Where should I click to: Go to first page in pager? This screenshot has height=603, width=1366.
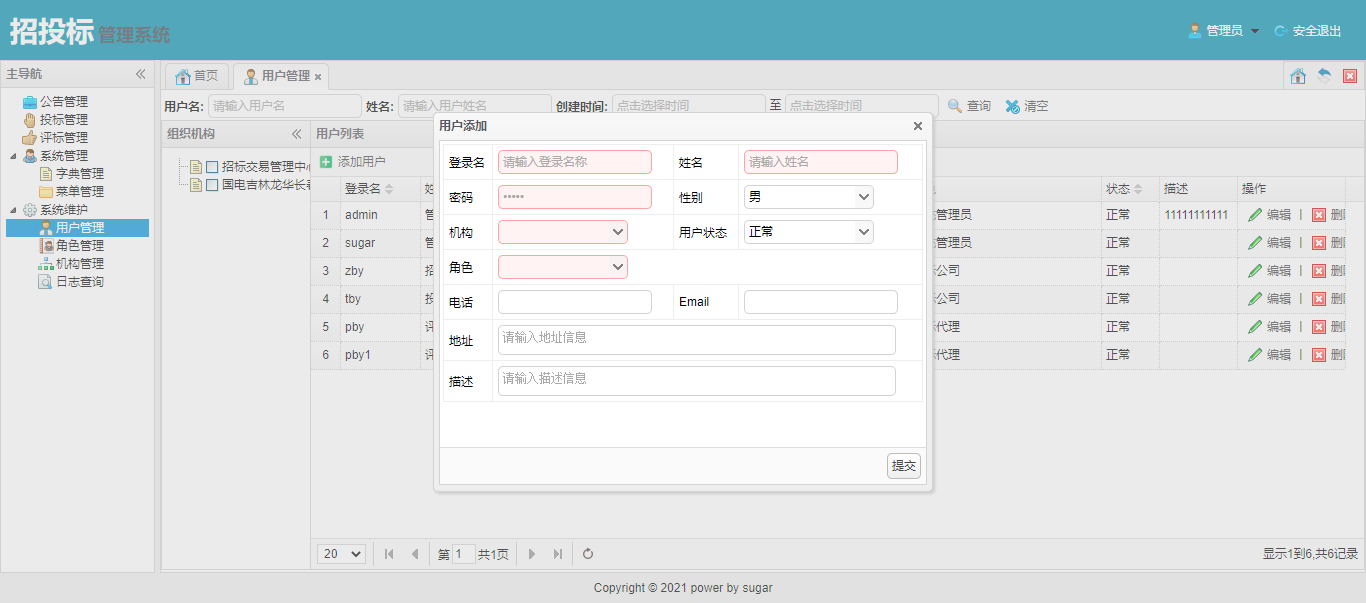[x=389, y=554]
